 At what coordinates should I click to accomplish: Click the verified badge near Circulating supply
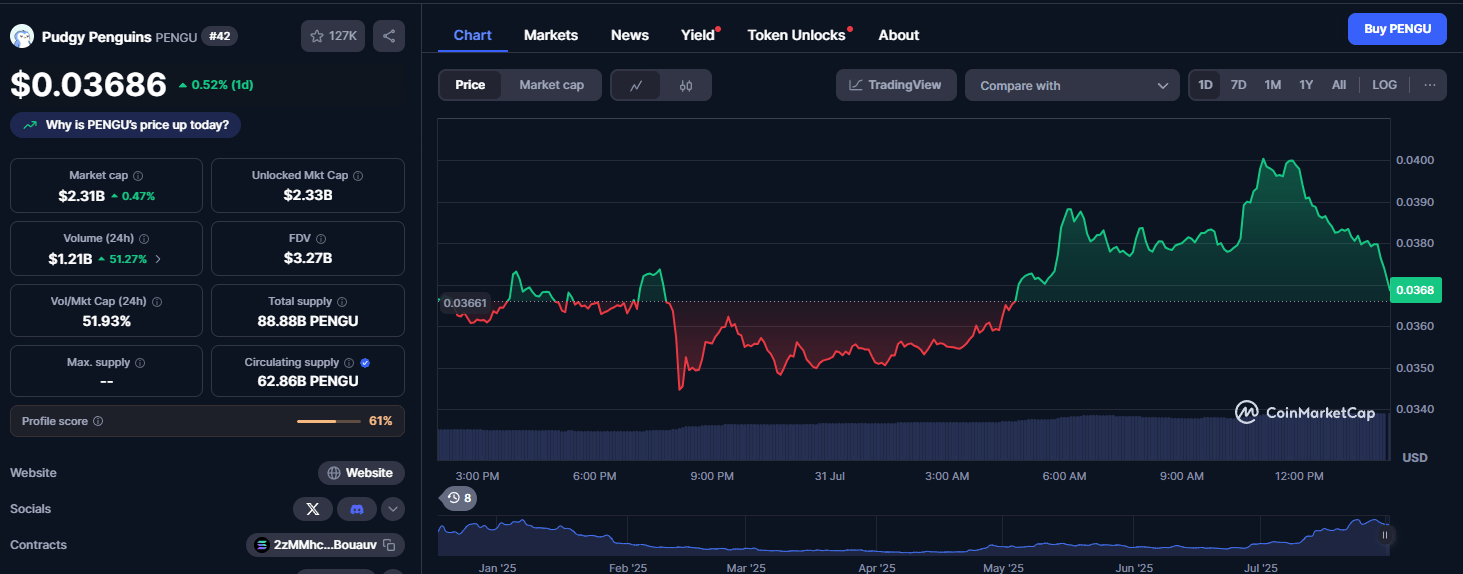click(365, 363)
